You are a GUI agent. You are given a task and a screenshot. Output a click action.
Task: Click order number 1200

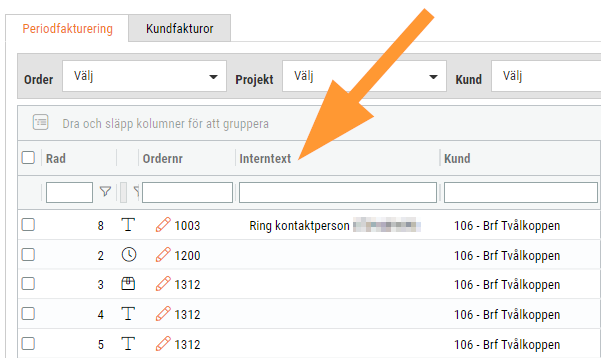[x=187, y=255]
